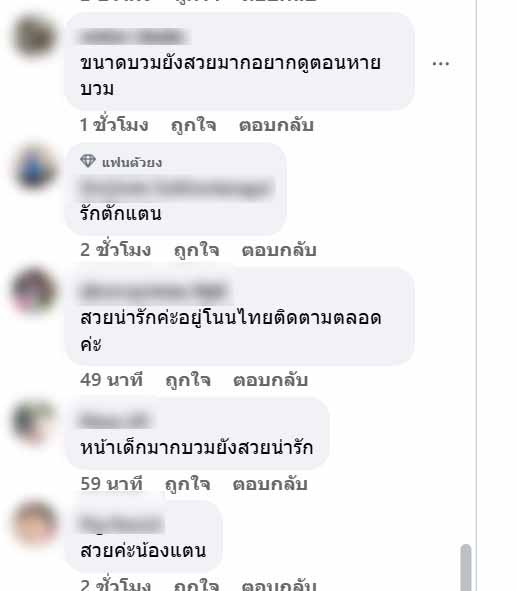
Task: Open avatar of the บวมยังสวยมาก commenter
Action: point(35,36)
